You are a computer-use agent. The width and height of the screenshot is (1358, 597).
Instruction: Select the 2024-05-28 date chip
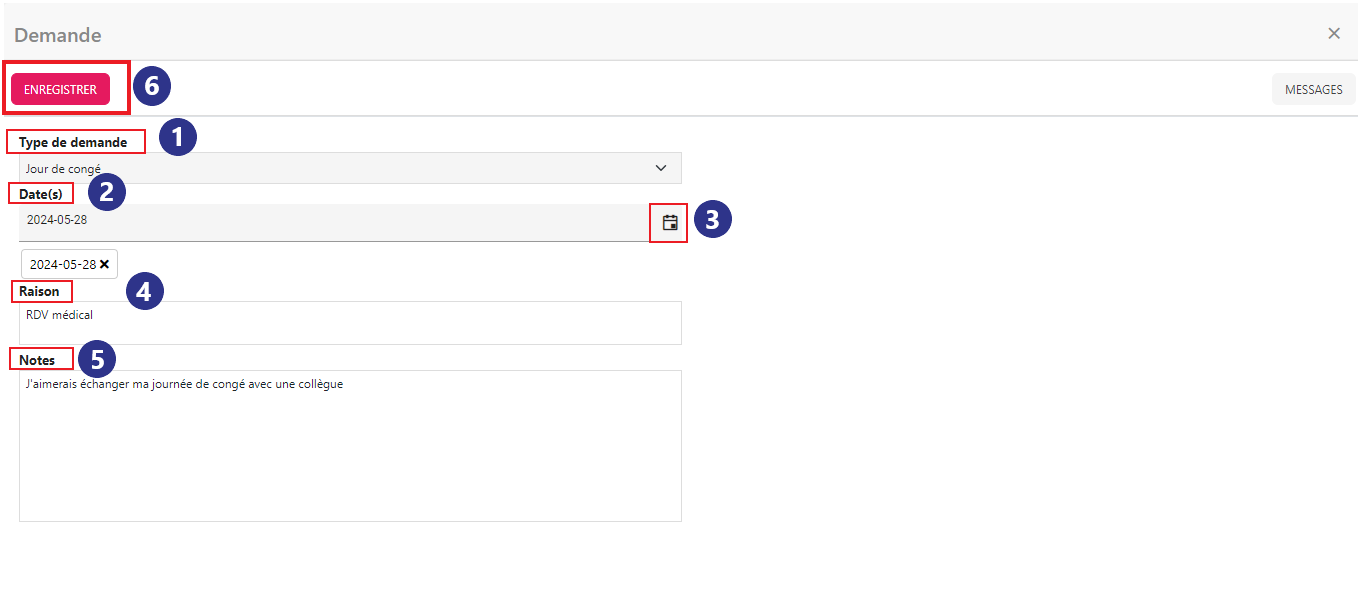click(x=63, y=264)
